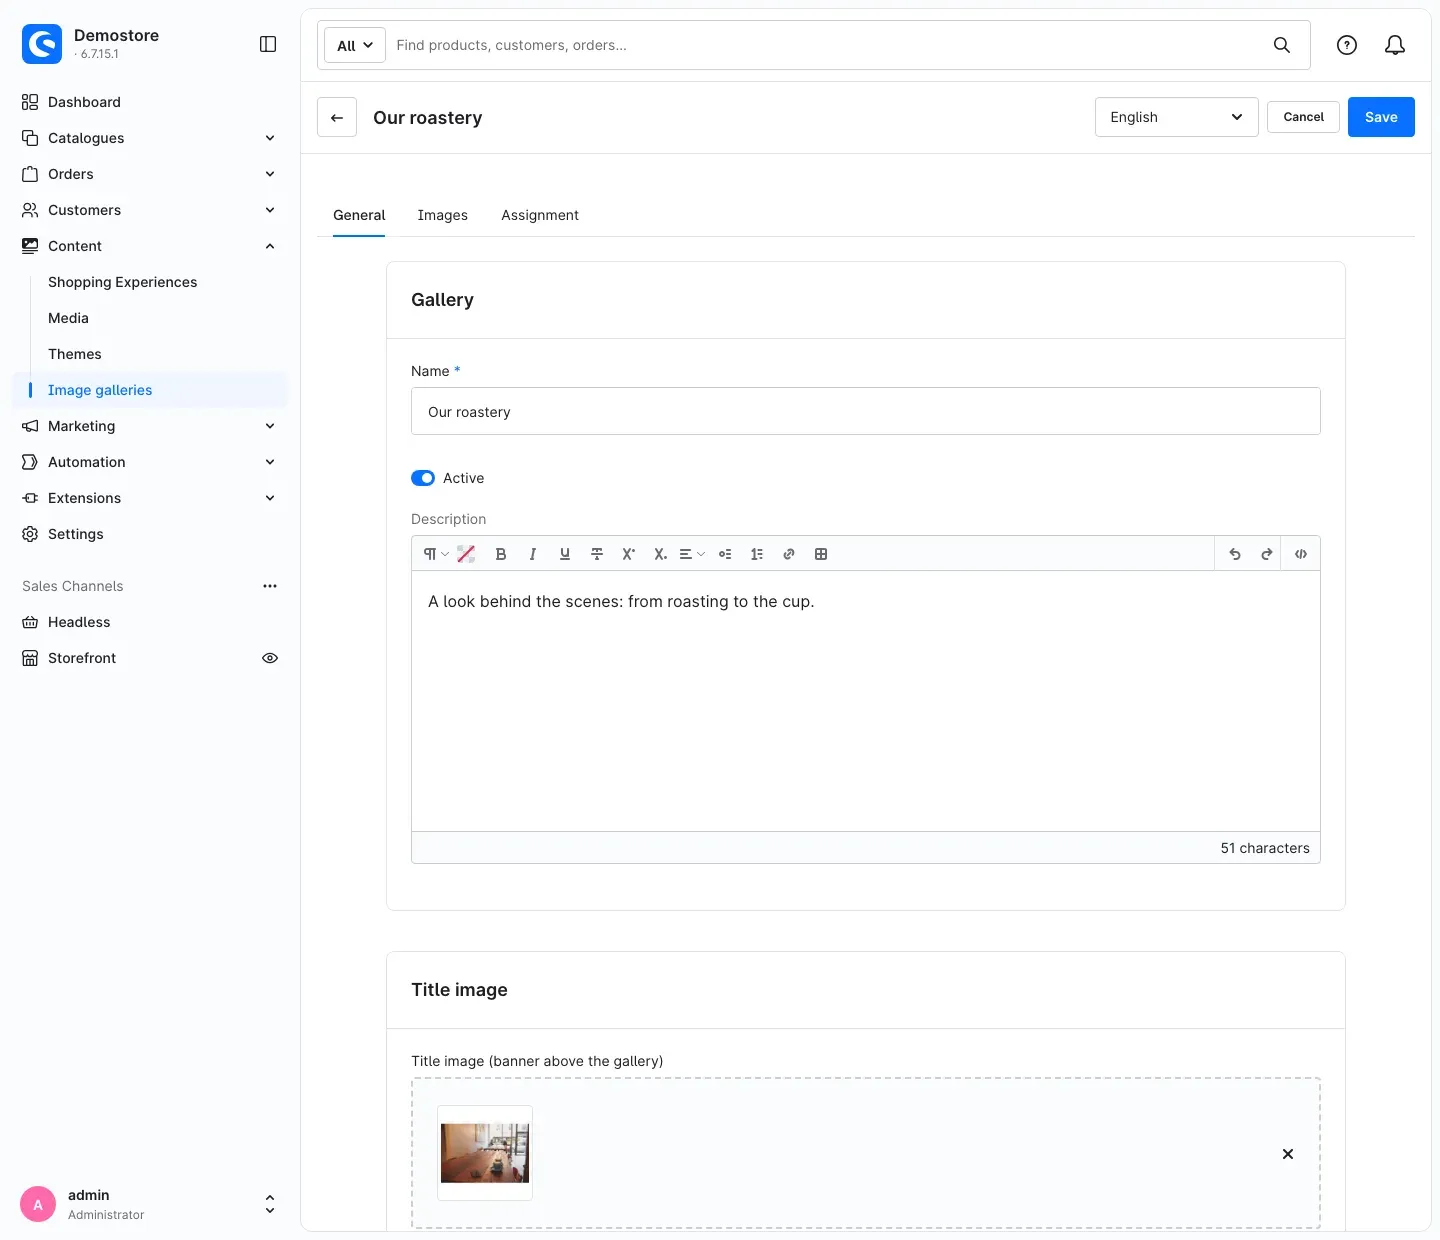The width and height of the screenshot is (1440, 1240).
Task: Open Media in the sidebar
Action: pyautogui.click(x=68, y=318)
